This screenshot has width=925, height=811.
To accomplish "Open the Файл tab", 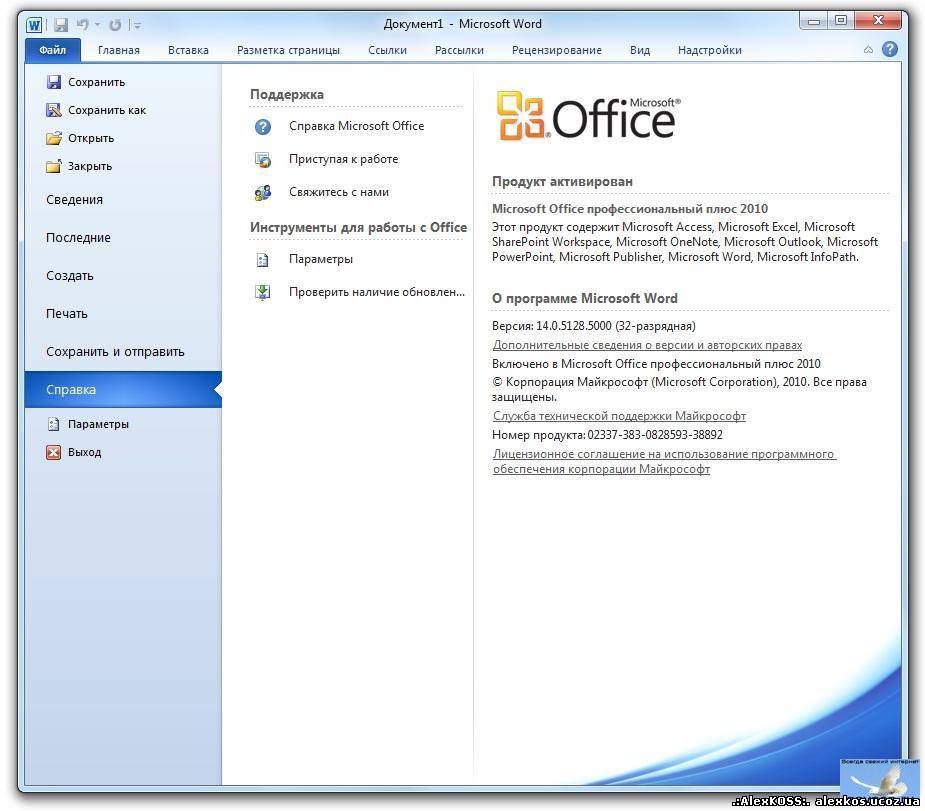I will (x=53, y=50).
